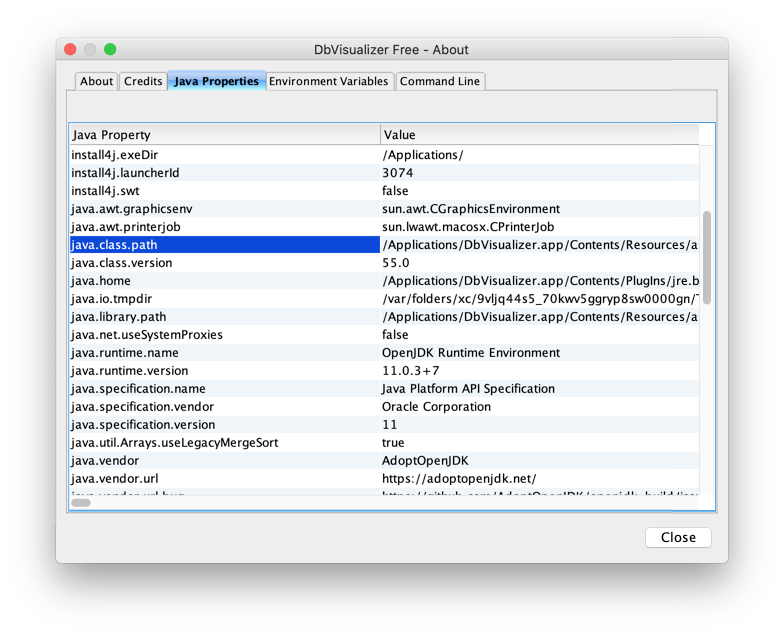Sort by the Value column header
Image resolution: width=784 pixels, height=637 pixels.
click(x=538, y=135)
